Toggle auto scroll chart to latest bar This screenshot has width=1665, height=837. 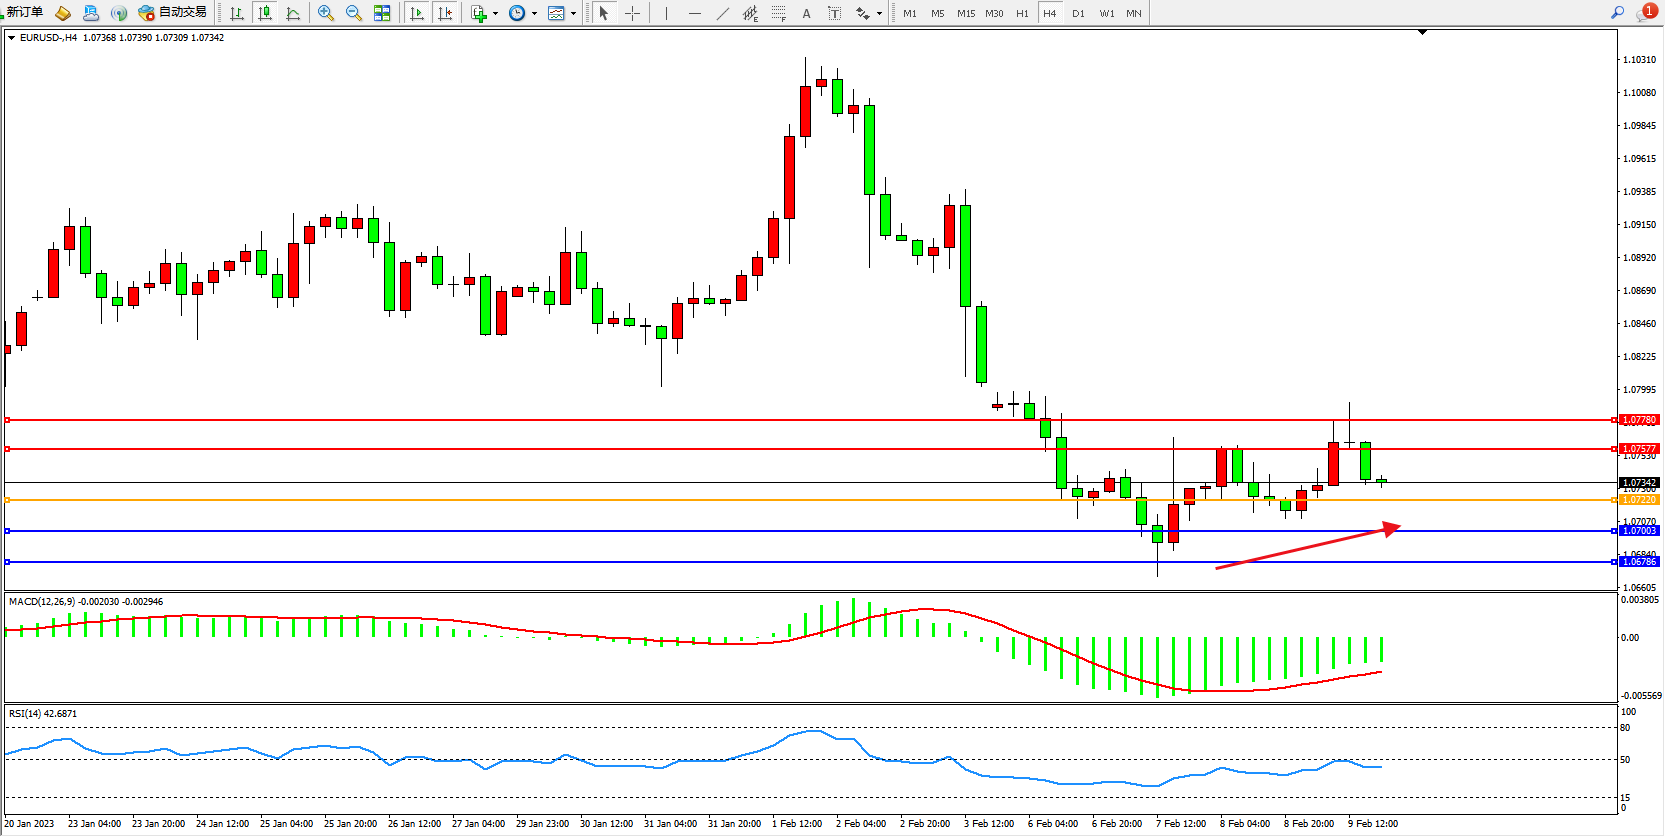pyautogui.click(x=417, y=13)
